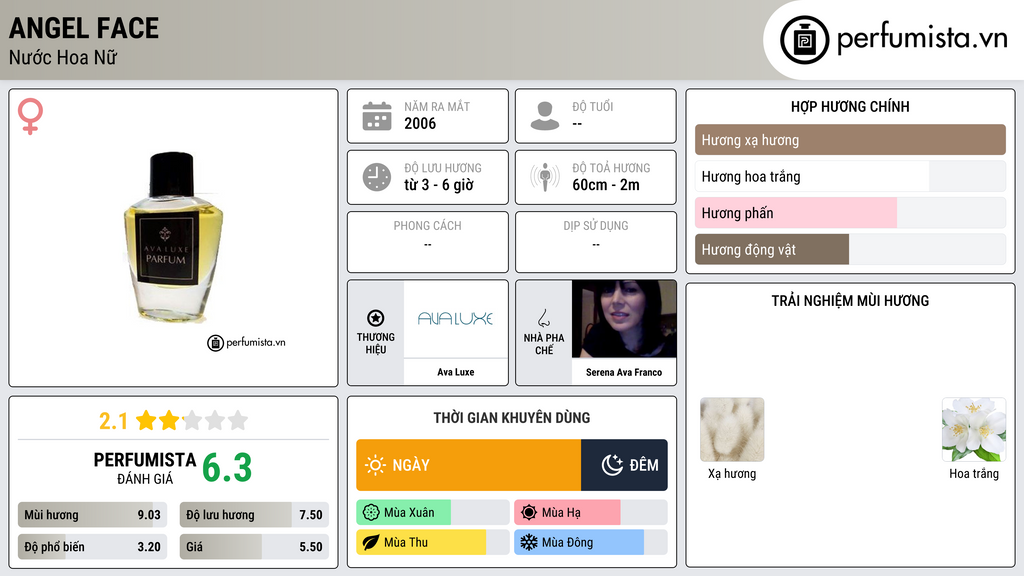Click the 'từ 3 - 6 giờ' longevity value
This screenshot has width=1024, height=576.
click(439, 185)
